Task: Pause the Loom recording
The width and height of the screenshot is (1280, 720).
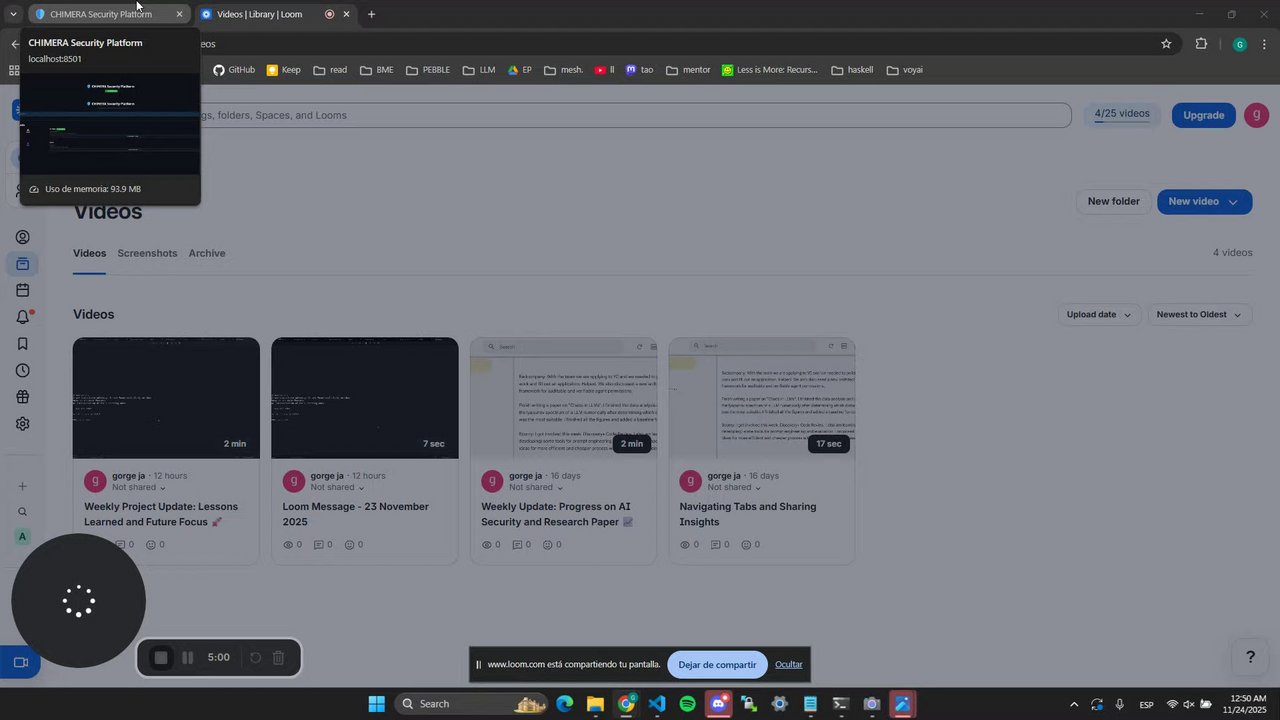Action: coord(187,657)
